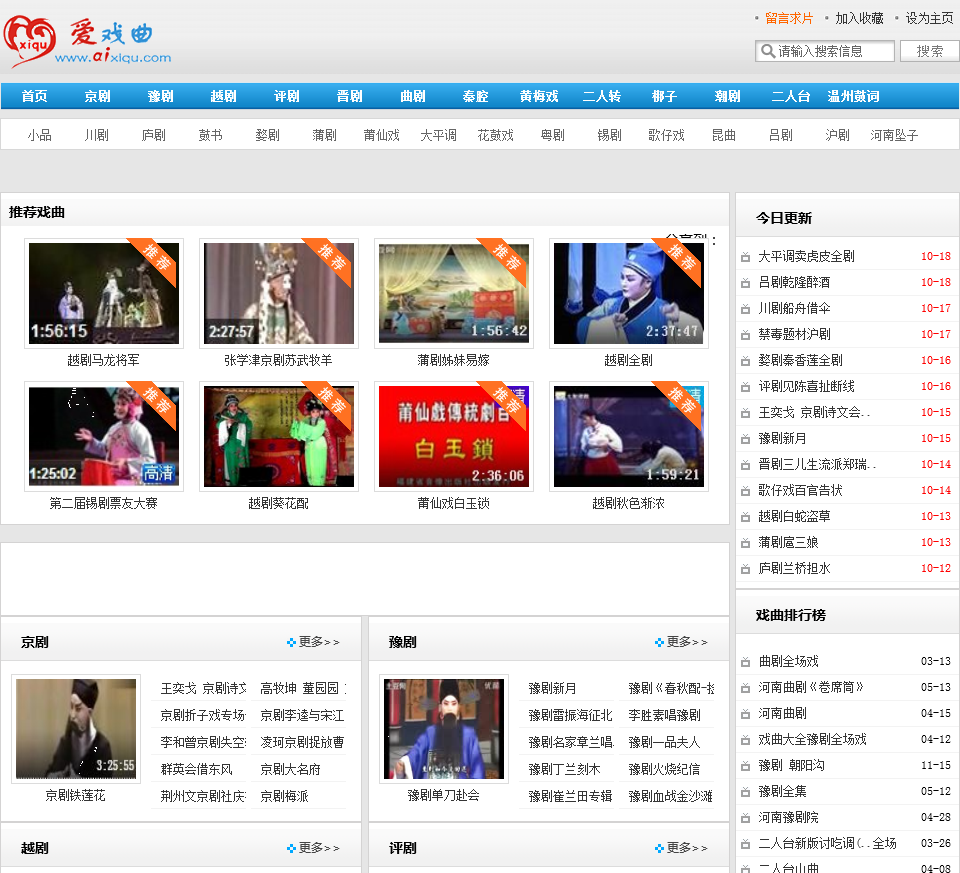Click the magnifier icon in search box
The height and width of the screenshot is (873, 960).
tap(767, 51)
